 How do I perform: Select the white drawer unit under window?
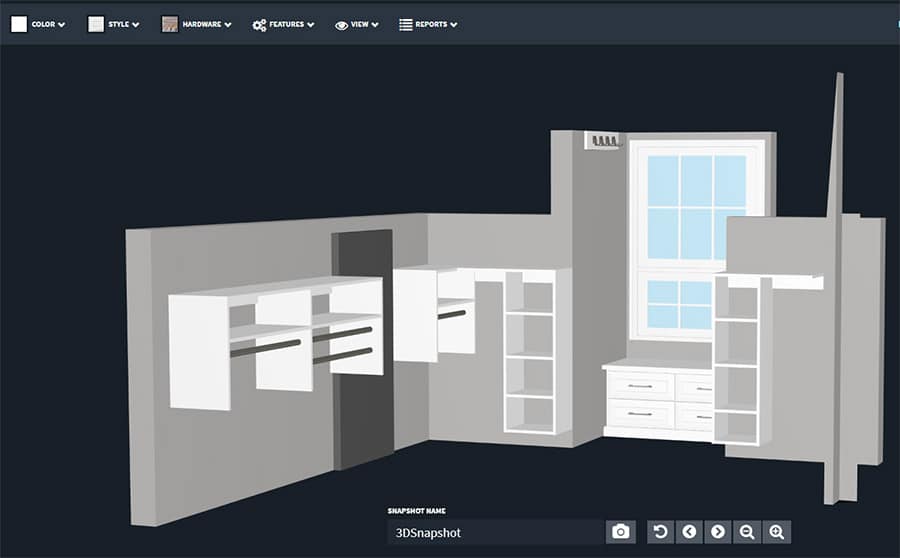tap(659, 400)
